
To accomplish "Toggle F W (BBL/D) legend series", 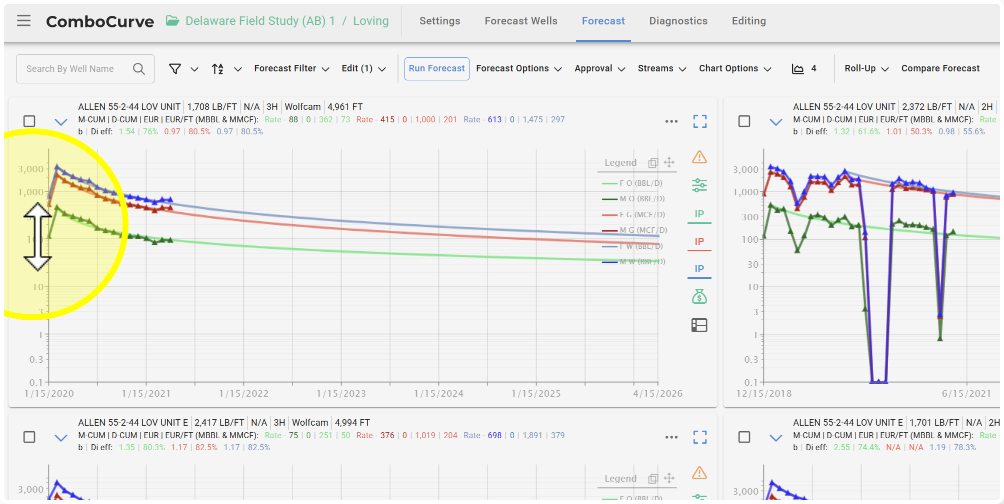I will tap(634, 246).
